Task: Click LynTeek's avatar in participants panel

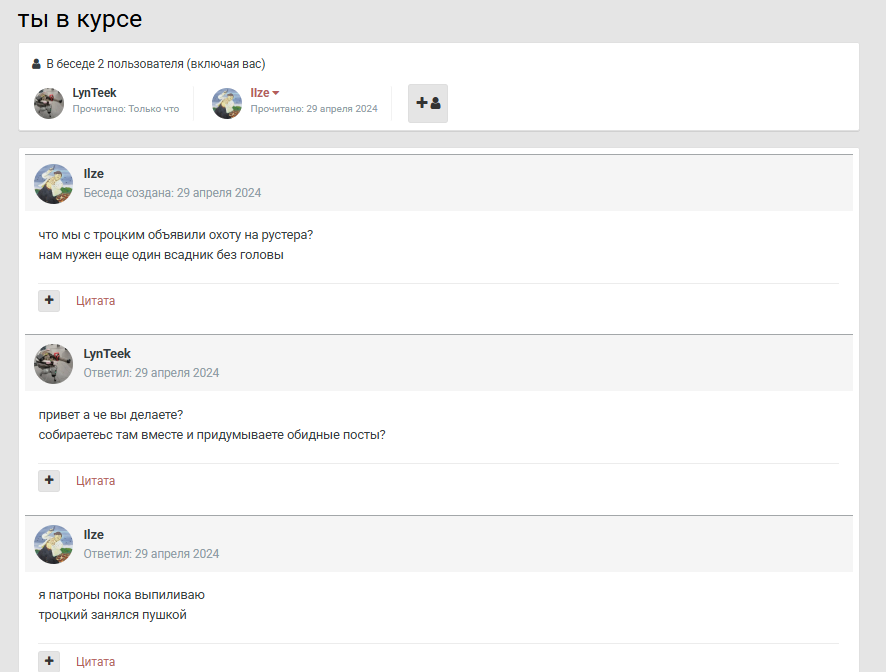Action: pos(49,103)
